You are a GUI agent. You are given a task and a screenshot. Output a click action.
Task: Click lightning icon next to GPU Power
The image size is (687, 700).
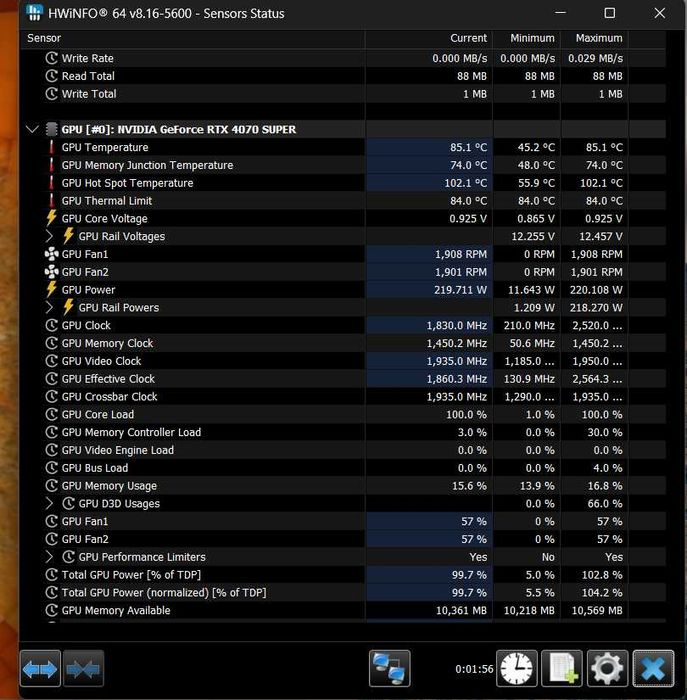[51, 290]
